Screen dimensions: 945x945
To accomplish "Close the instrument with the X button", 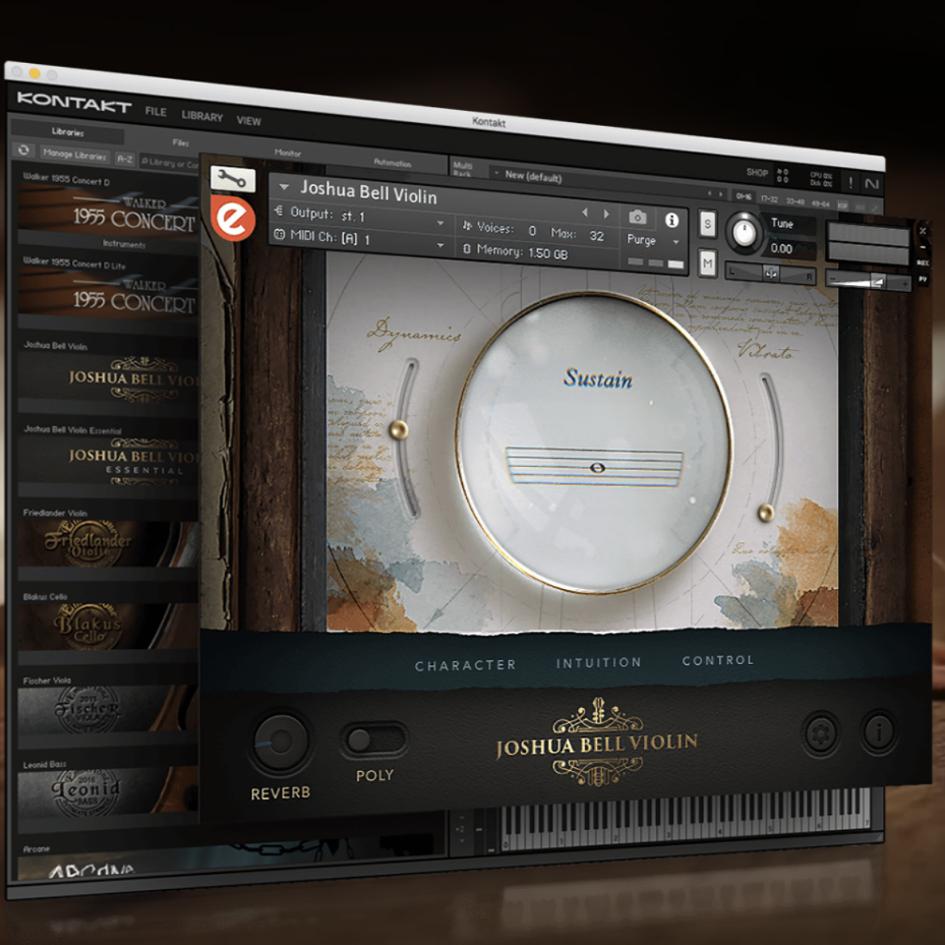I will click(922, 231).
